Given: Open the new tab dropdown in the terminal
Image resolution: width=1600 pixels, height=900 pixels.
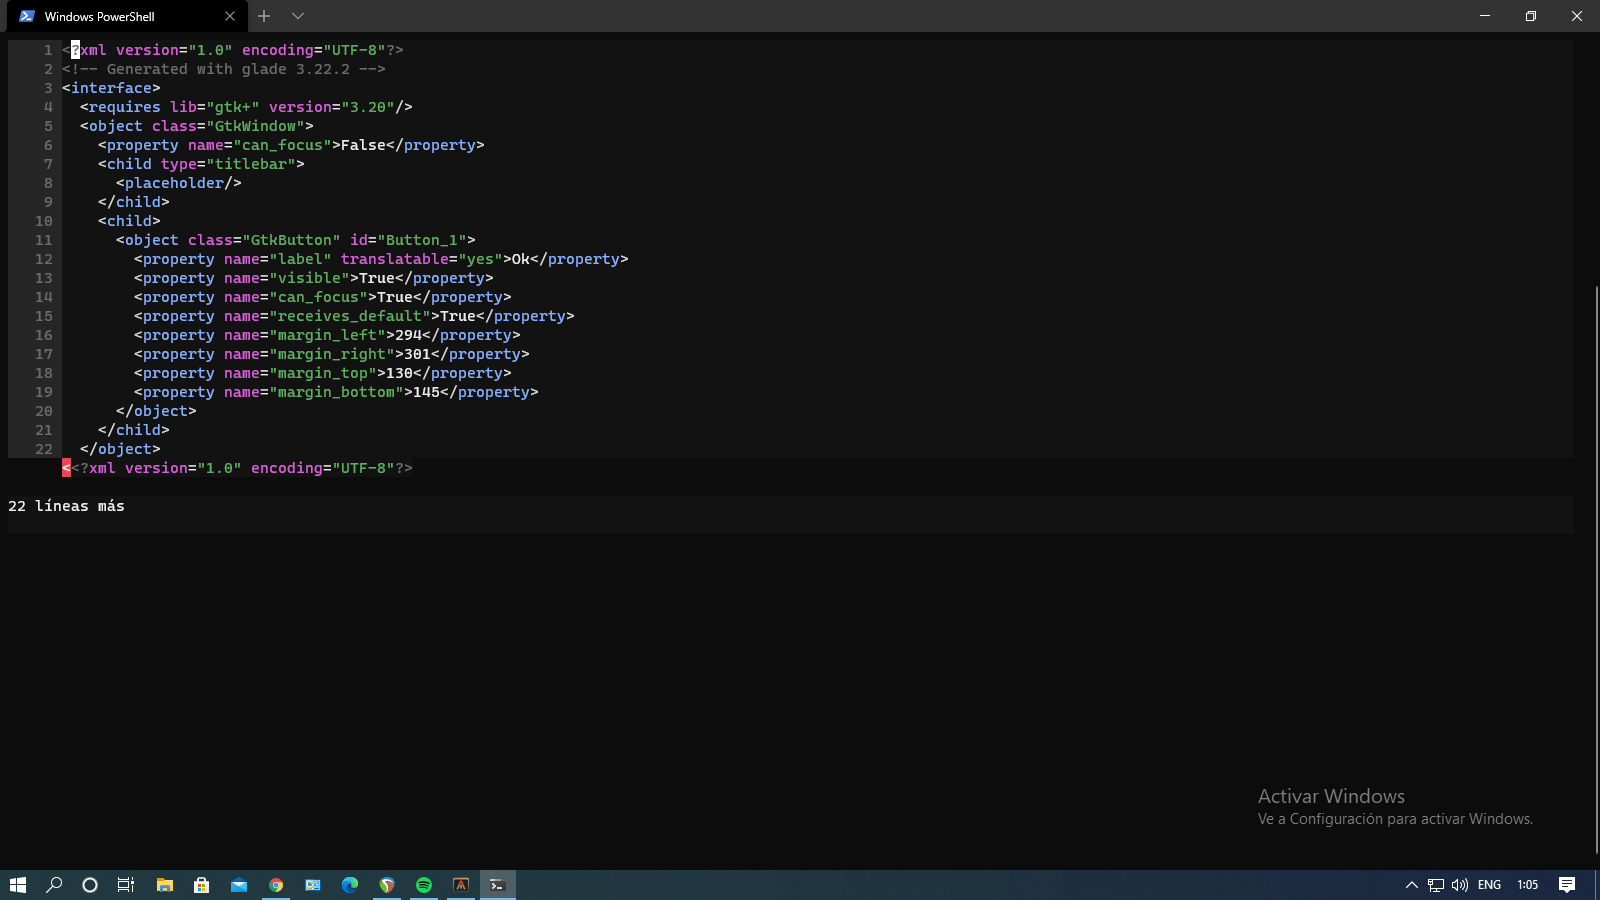Looking at the screenshot, I should (x=297, y=16).
